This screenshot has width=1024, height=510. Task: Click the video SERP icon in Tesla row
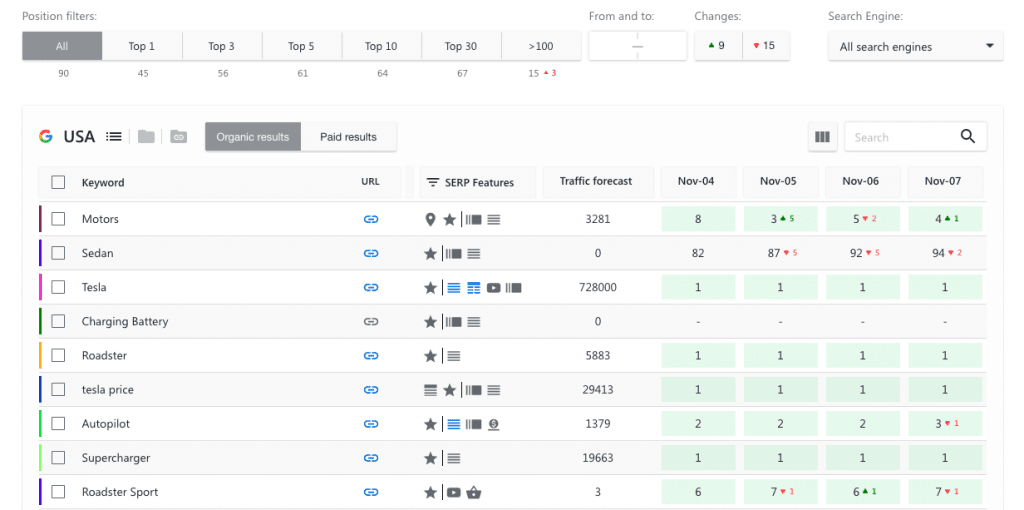pyautogui.click(x=494, y=287)
